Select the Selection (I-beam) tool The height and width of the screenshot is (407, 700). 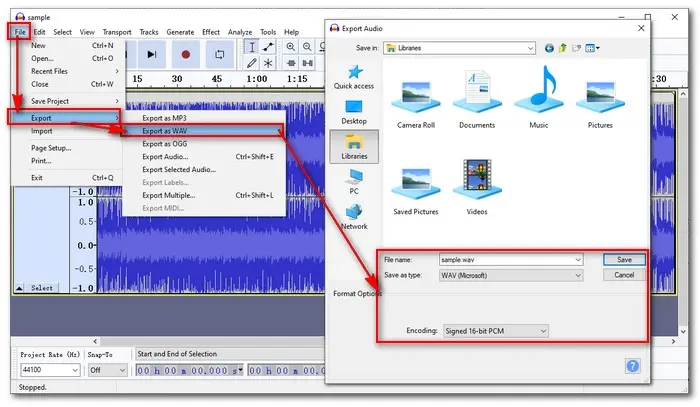pyautogui.click(x=252, y=47)
